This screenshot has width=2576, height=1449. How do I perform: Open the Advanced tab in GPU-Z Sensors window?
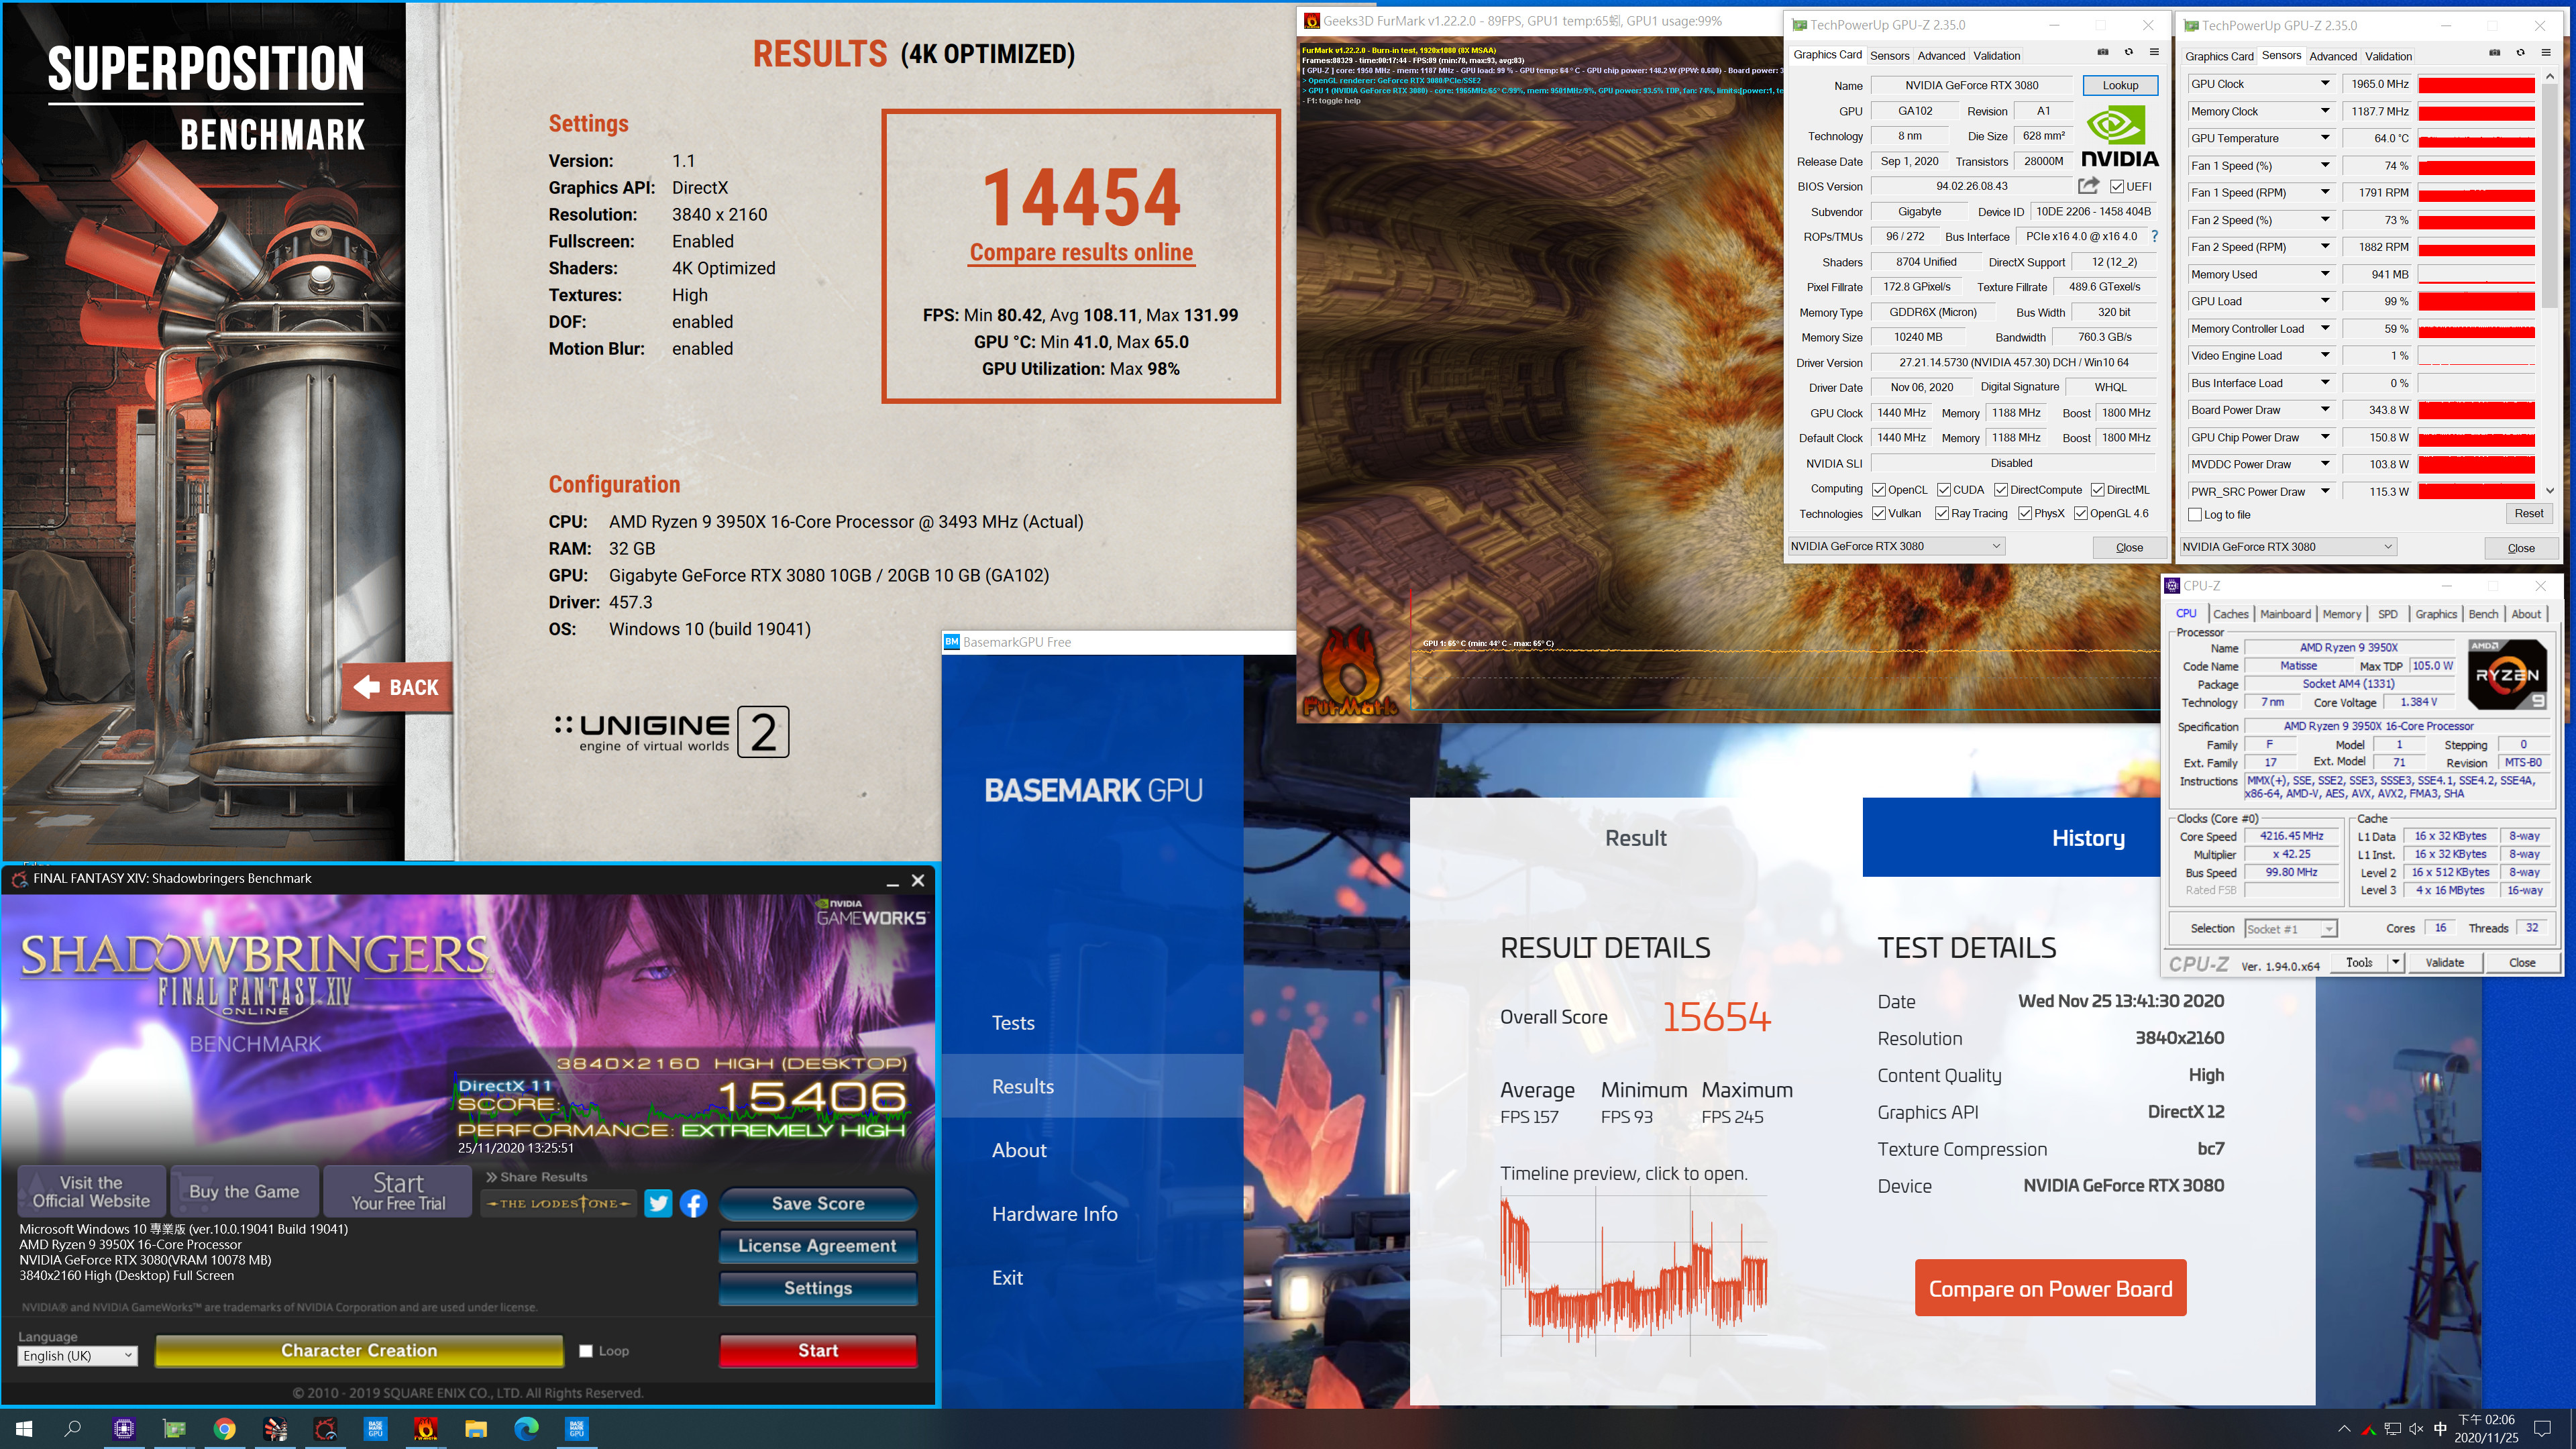tap(2333, 56)
